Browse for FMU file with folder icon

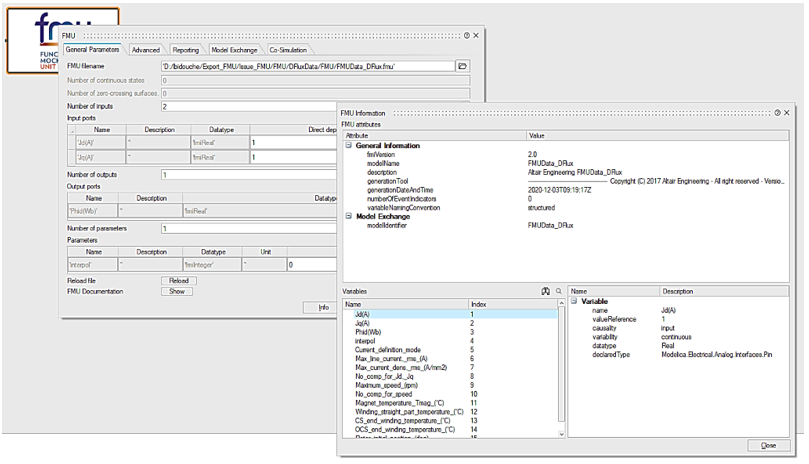[462, 65]
